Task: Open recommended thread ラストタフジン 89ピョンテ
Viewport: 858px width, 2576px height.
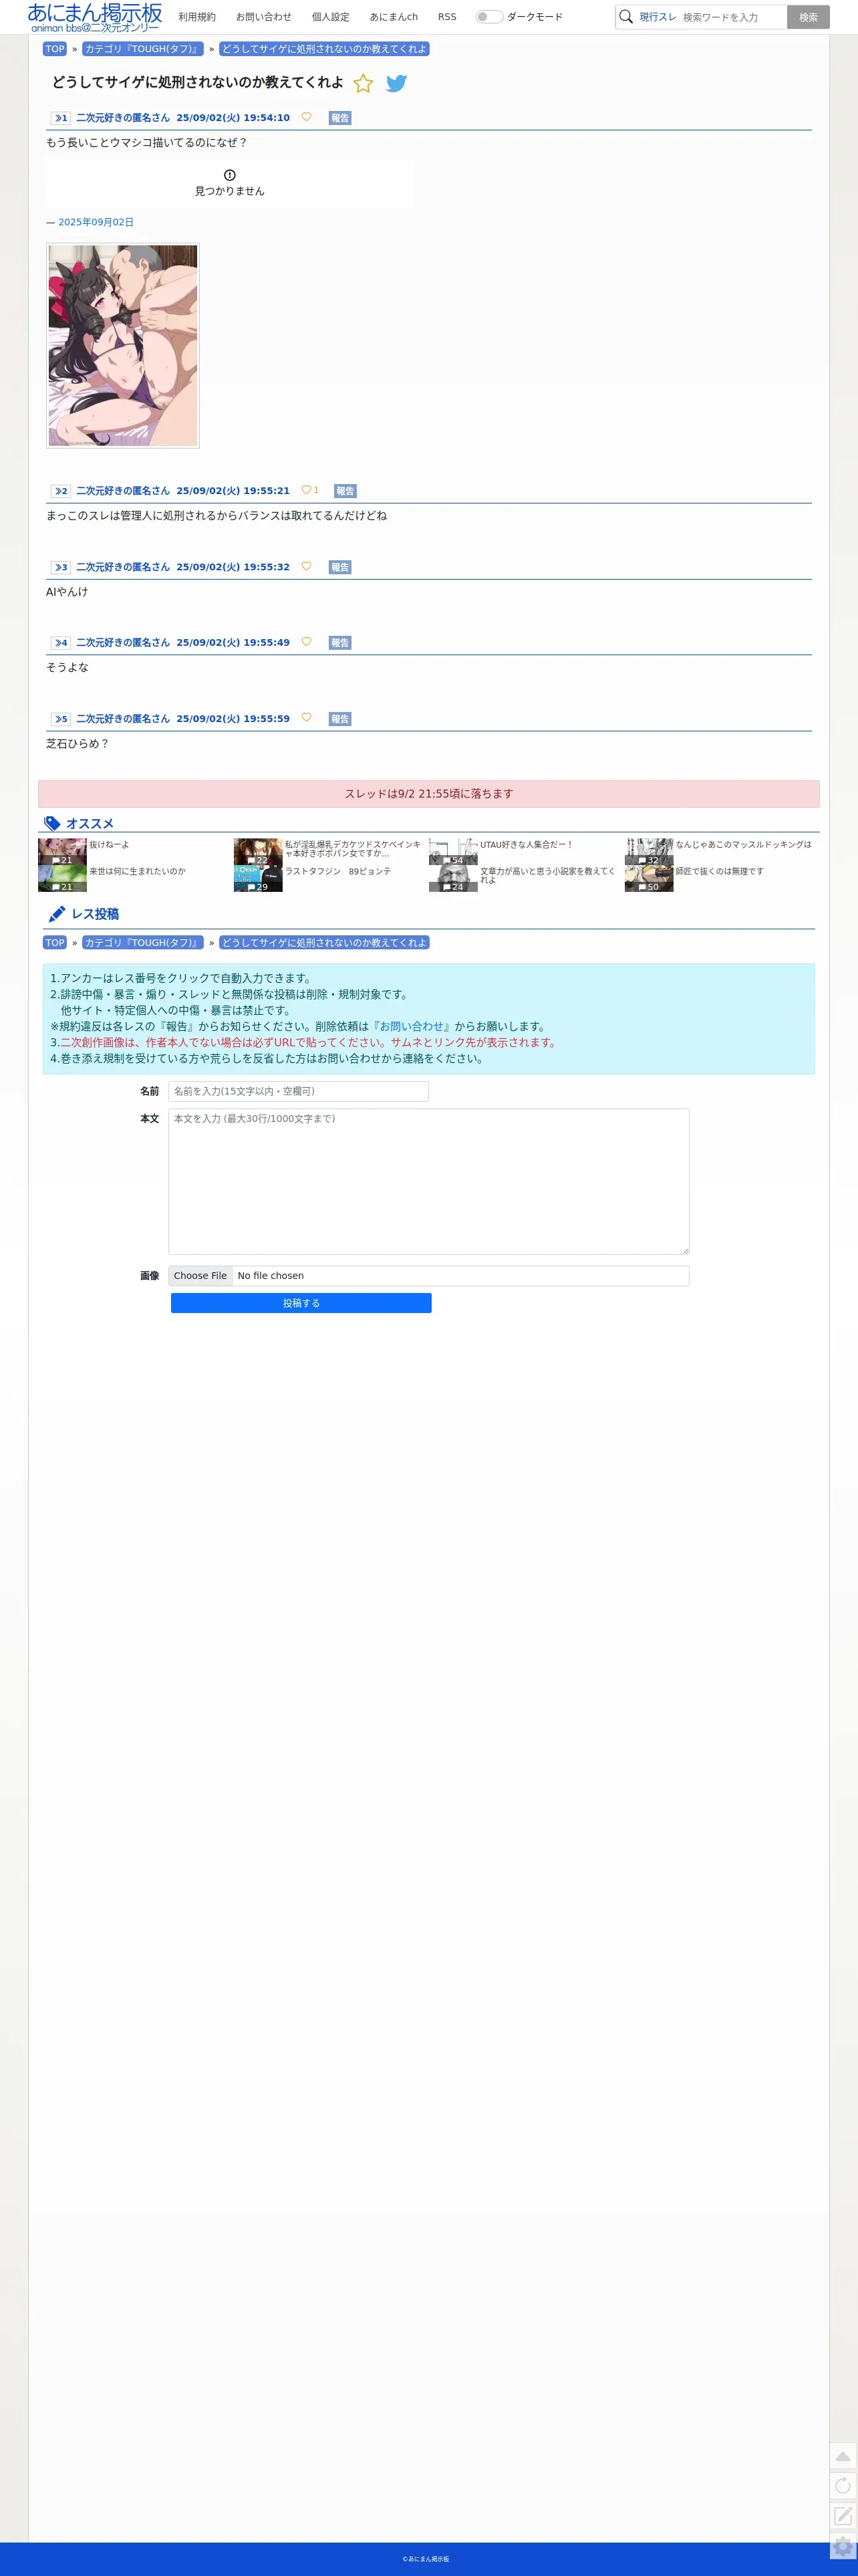Action: tap(338, 871)
